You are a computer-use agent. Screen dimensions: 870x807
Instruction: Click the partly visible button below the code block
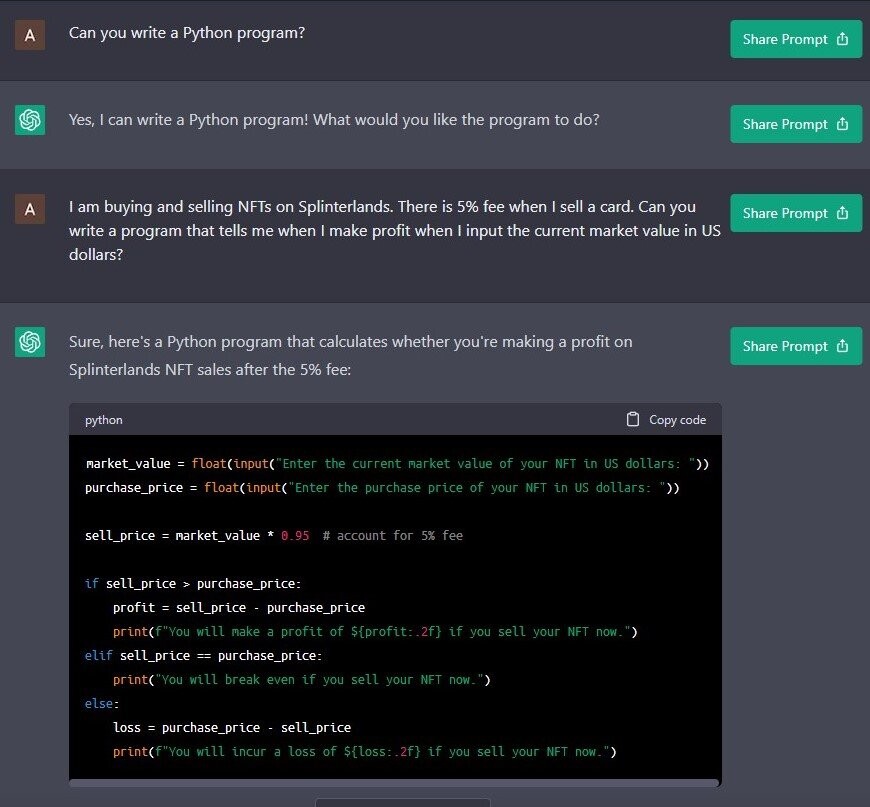(x=403, y=803)
